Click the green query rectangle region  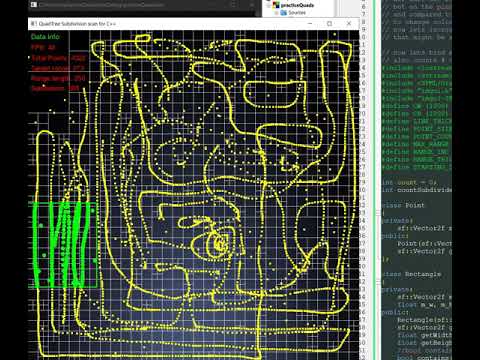click(64, 244)
